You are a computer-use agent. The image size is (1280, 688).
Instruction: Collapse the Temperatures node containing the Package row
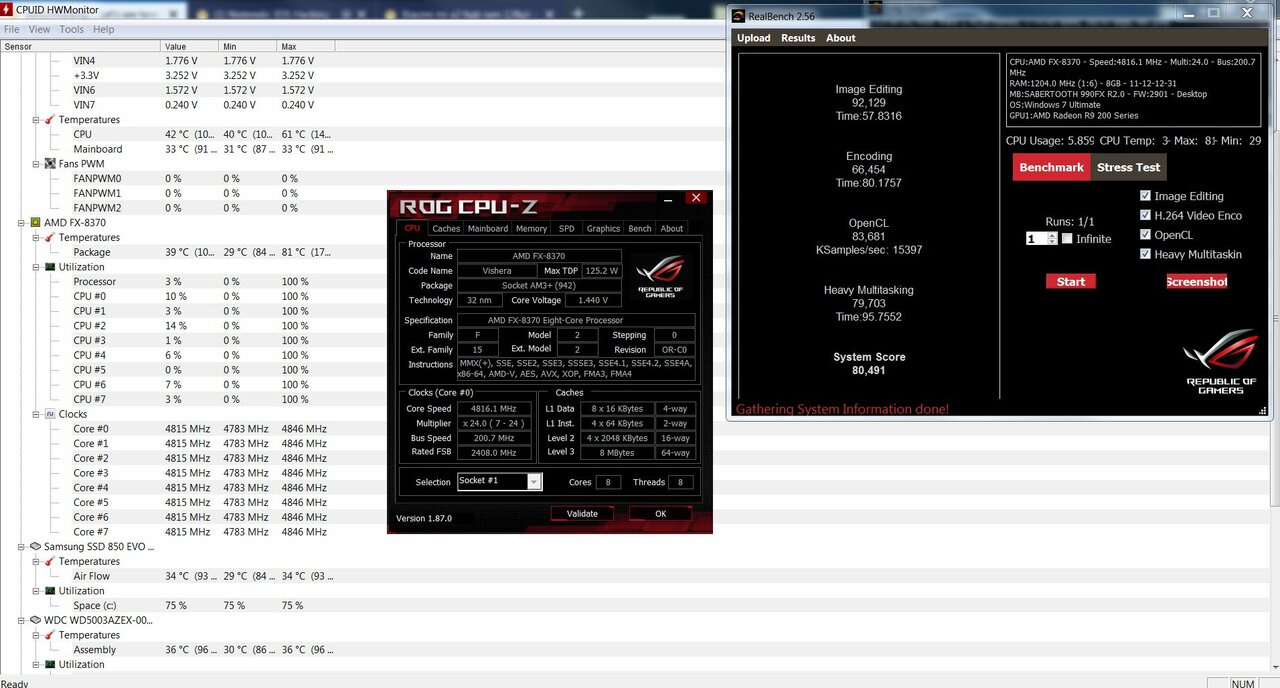(36, 238)
